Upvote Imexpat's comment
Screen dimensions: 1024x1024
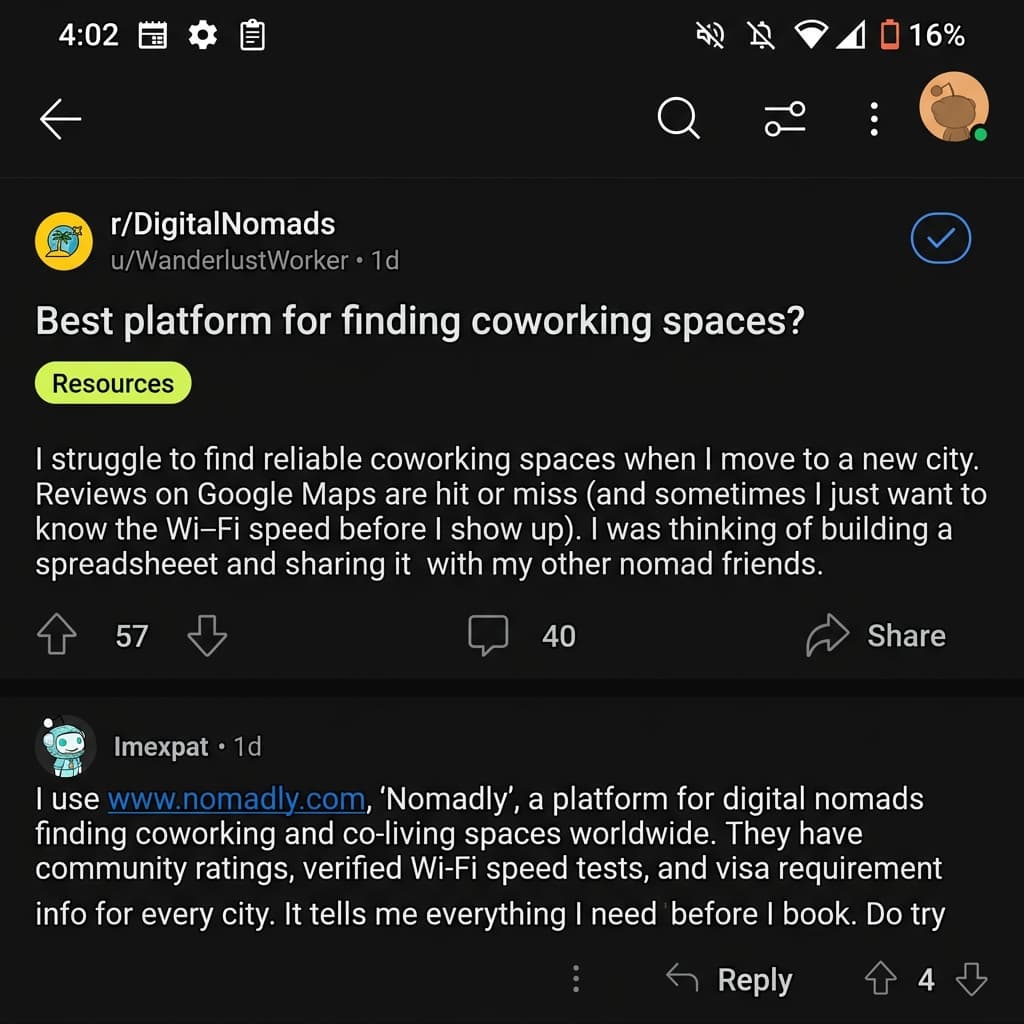click(x=881, y=980)
